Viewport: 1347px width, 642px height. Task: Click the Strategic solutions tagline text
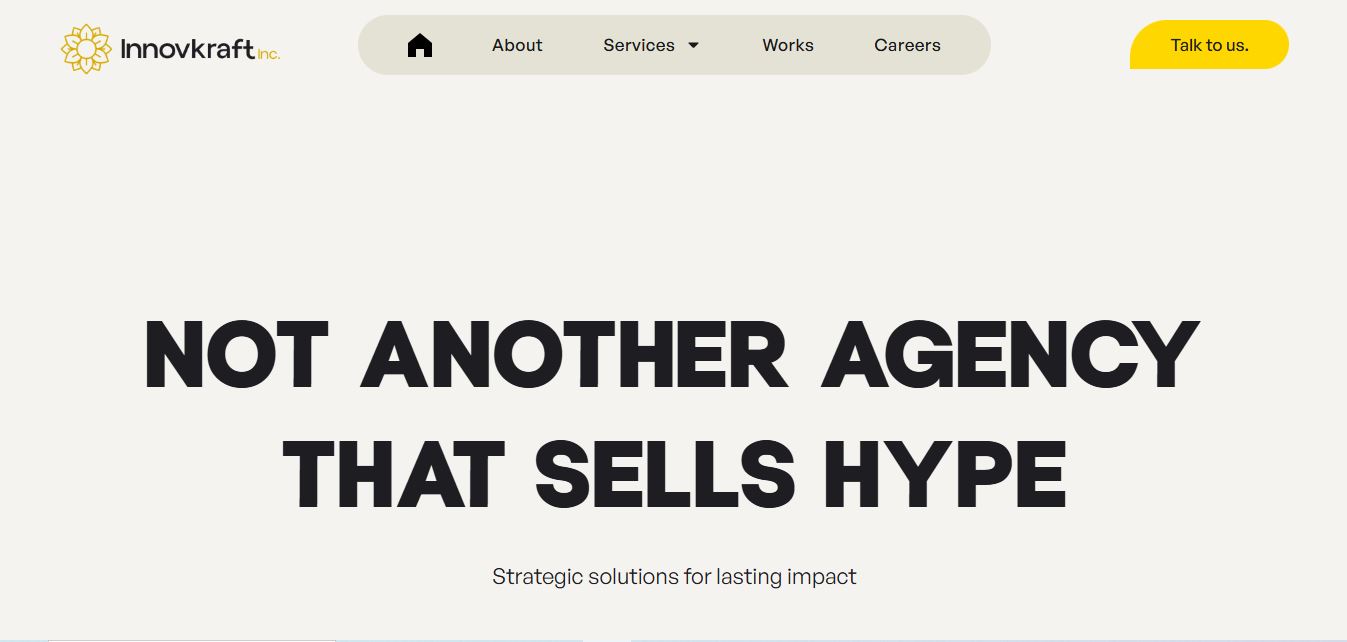674,577
